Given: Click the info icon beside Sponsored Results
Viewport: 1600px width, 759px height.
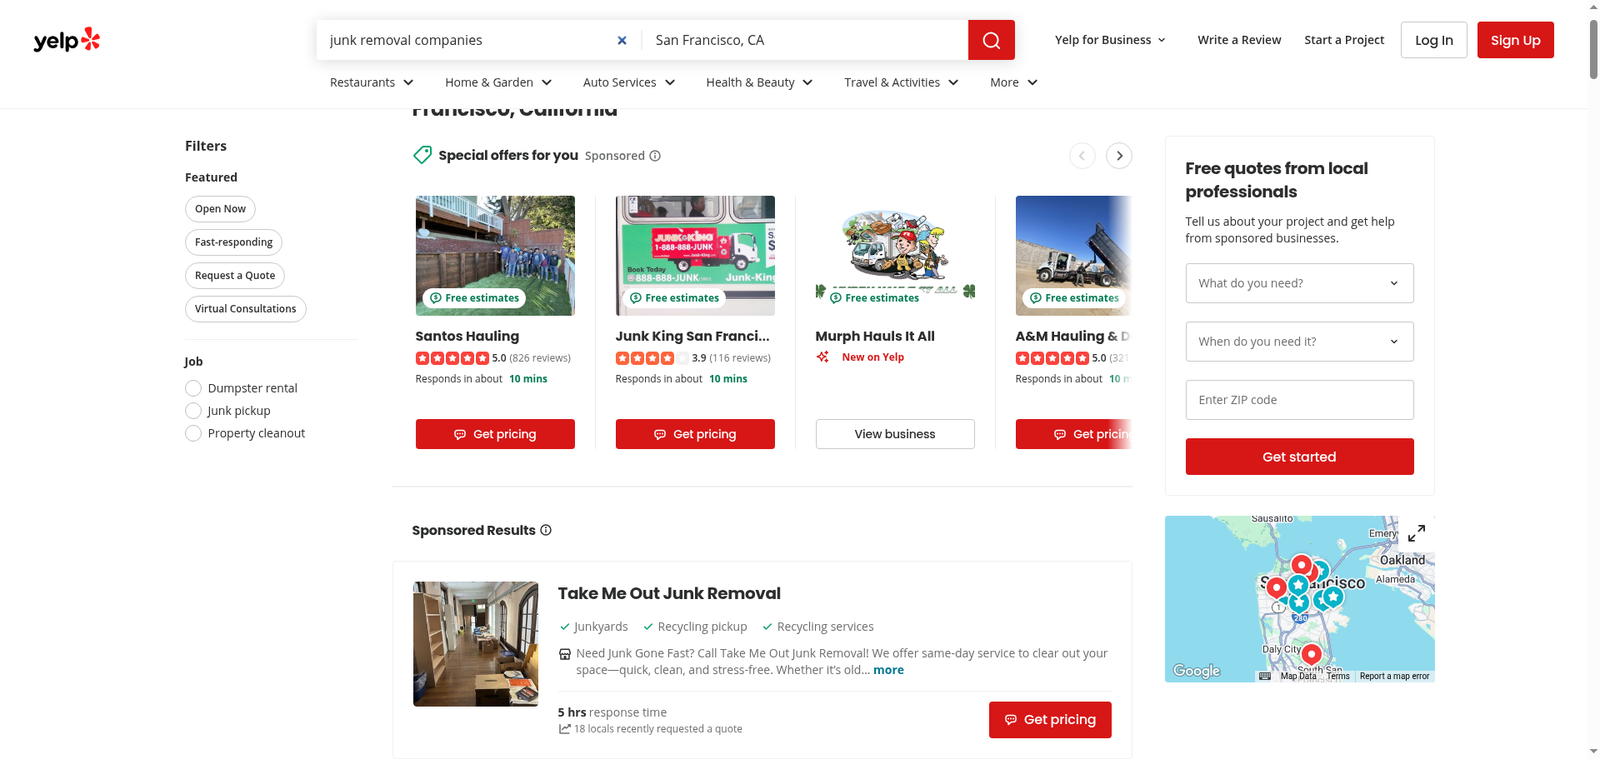Looking at the screenshot, I should 546,530.
